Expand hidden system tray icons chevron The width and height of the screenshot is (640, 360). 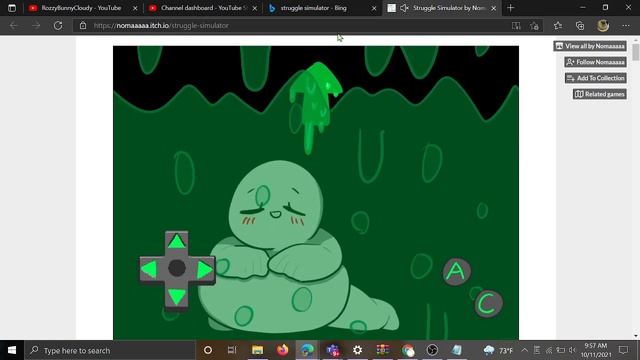pos(524,350)
